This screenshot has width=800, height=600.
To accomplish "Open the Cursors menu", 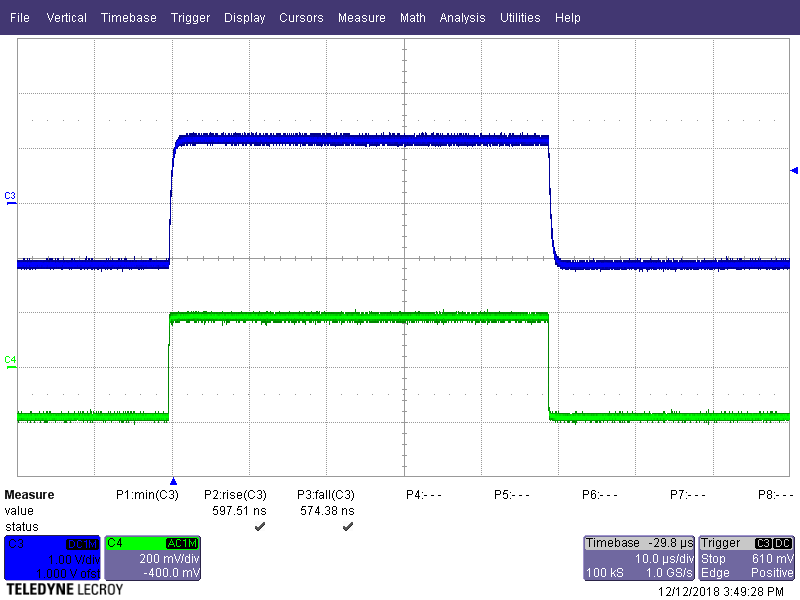I will (x=301, y=18).
